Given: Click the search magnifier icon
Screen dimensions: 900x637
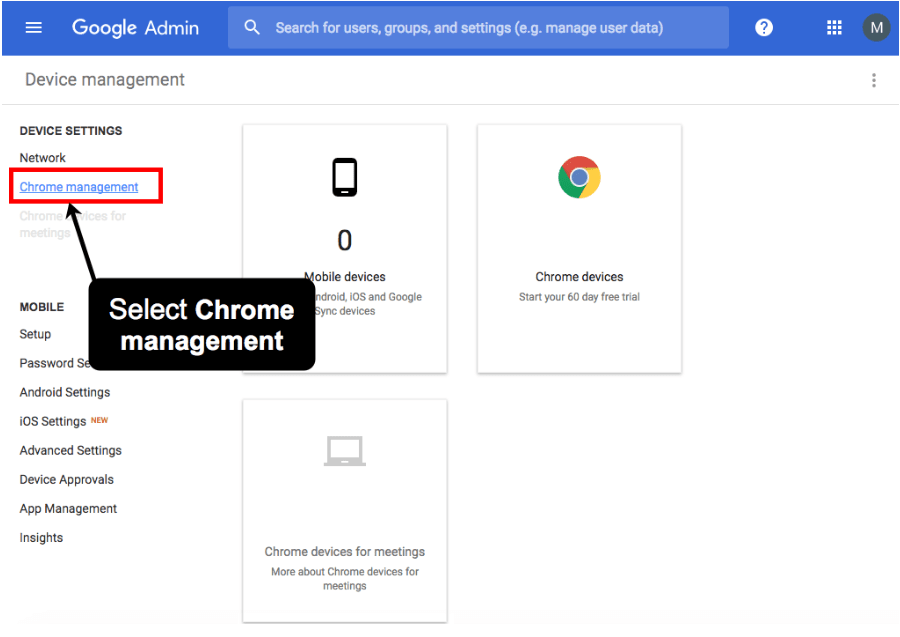Looking at the screenshot, I should click(x=252, y=27).
